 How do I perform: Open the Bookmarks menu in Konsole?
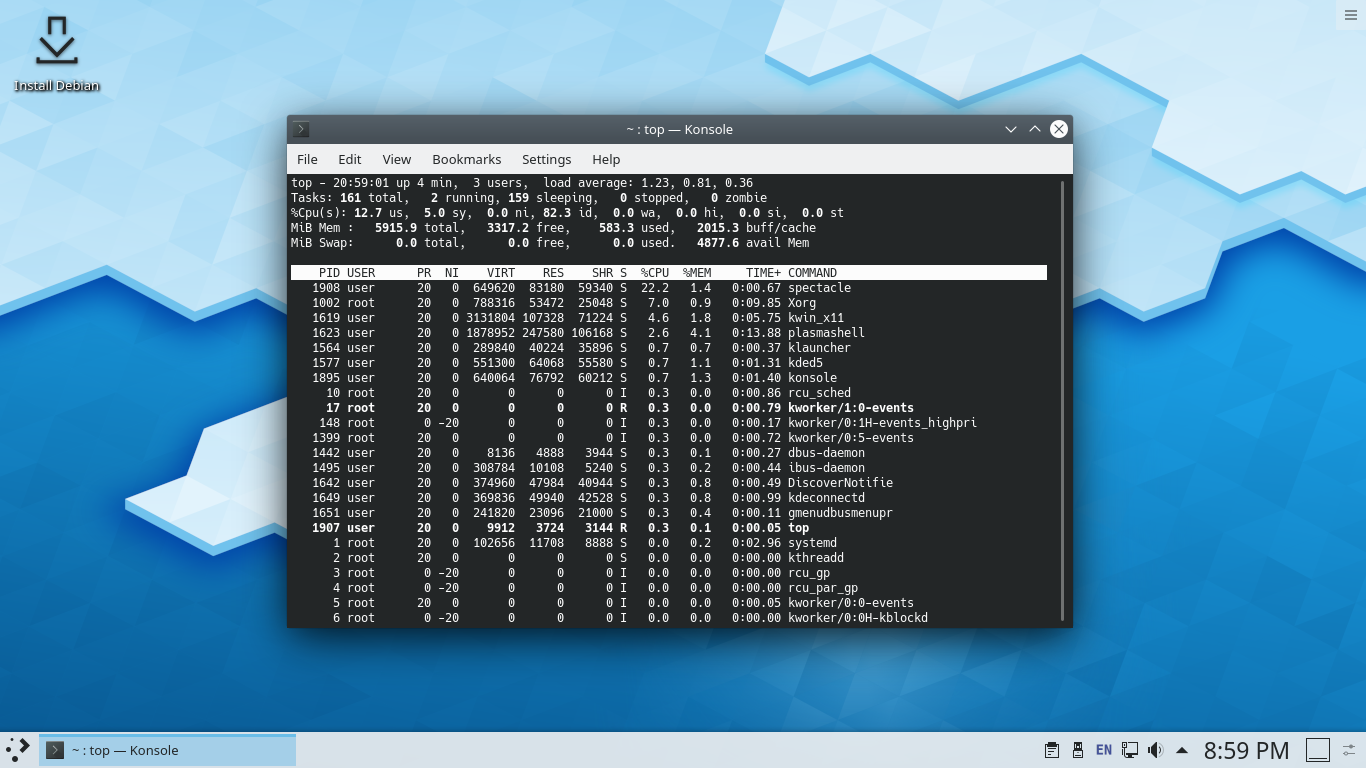(x=466, y=159)
